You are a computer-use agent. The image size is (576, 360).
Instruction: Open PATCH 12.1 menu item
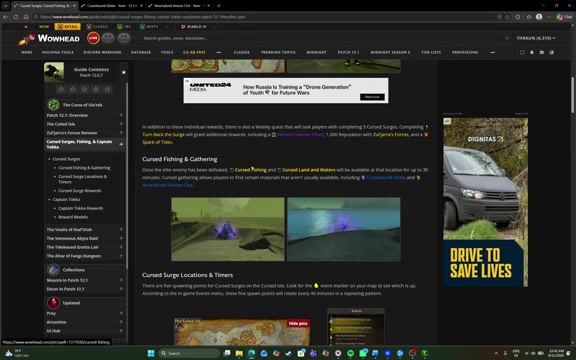(x=348, y=52)
